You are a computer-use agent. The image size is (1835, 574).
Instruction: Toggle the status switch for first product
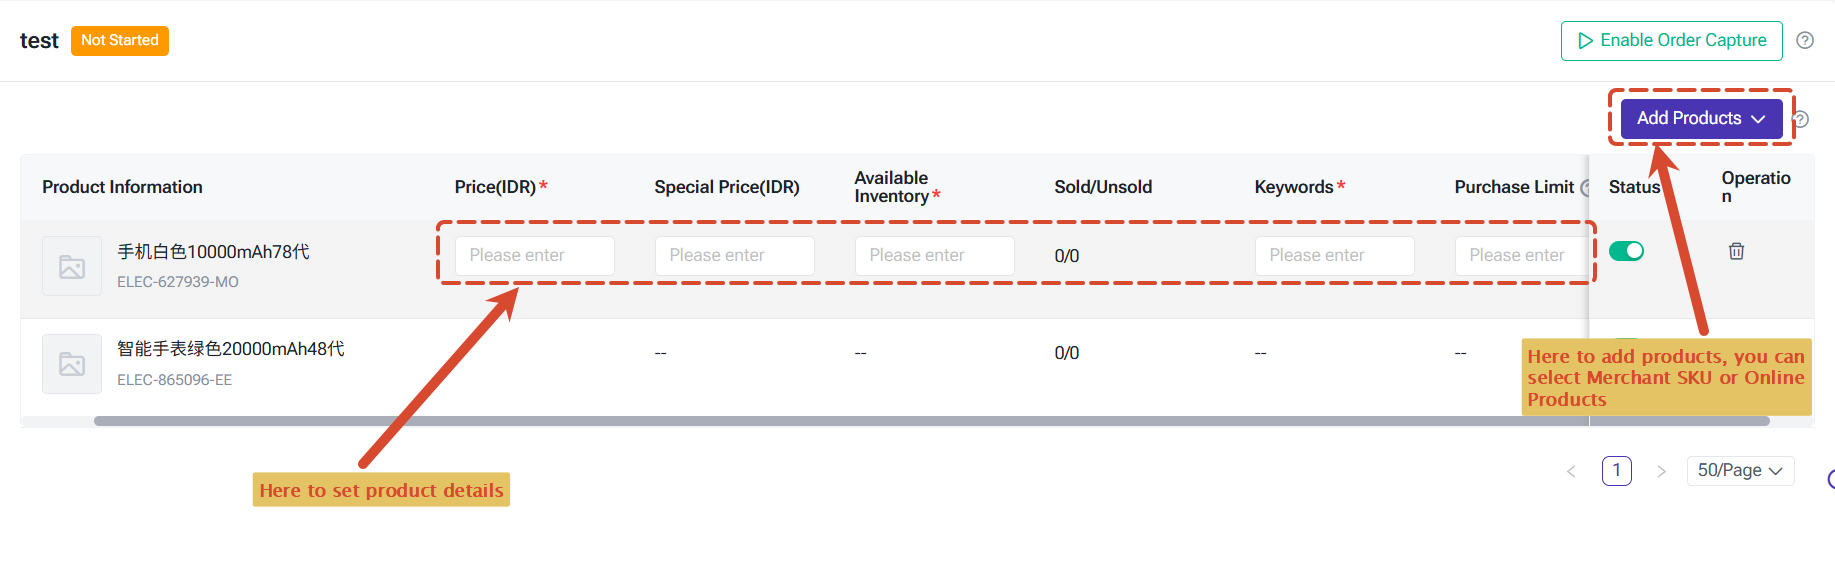coord(1627,251)
